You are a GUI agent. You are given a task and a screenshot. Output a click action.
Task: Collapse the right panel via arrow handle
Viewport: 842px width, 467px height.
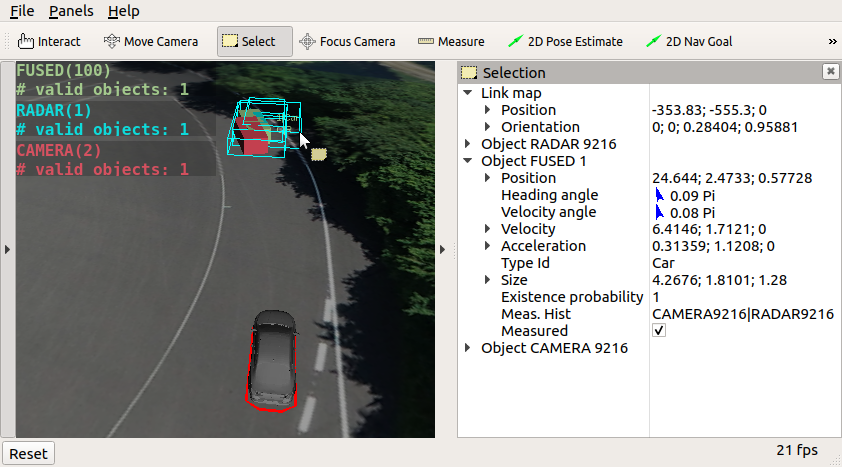coord(442,250)
